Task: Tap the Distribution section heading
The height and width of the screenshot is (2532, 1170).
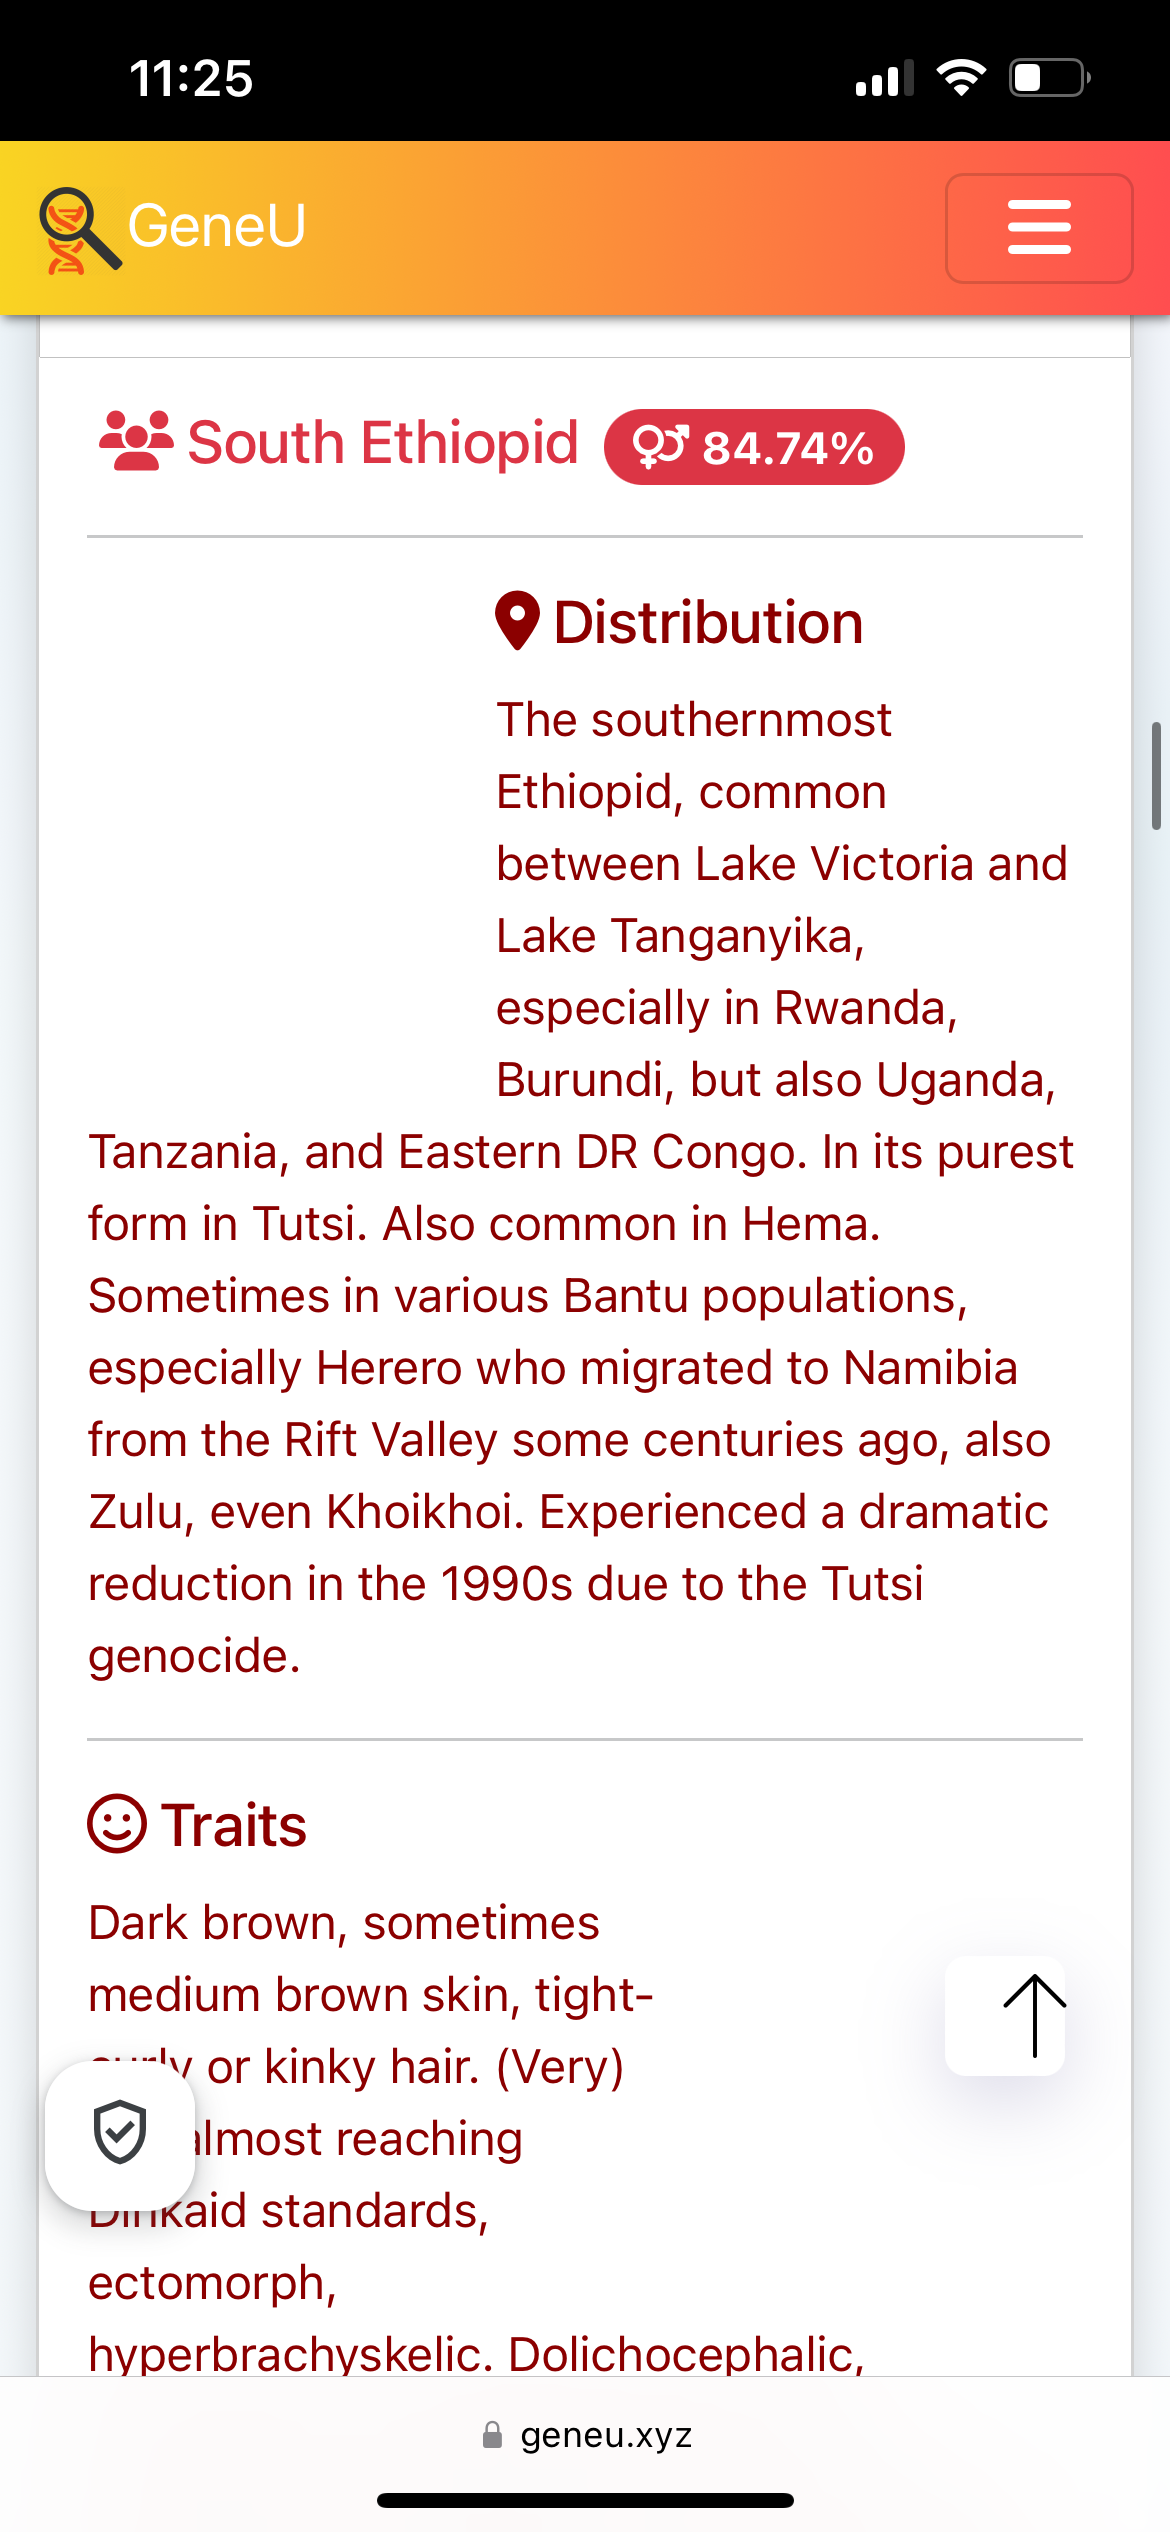Action: click(x=708, y=623)
